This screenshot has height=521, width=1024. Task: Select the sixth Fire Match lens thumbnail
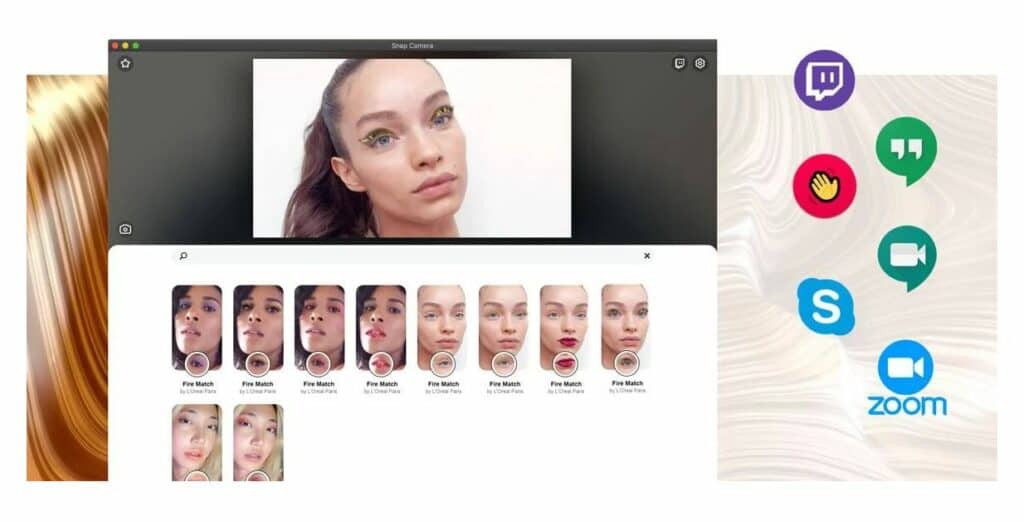504,328
